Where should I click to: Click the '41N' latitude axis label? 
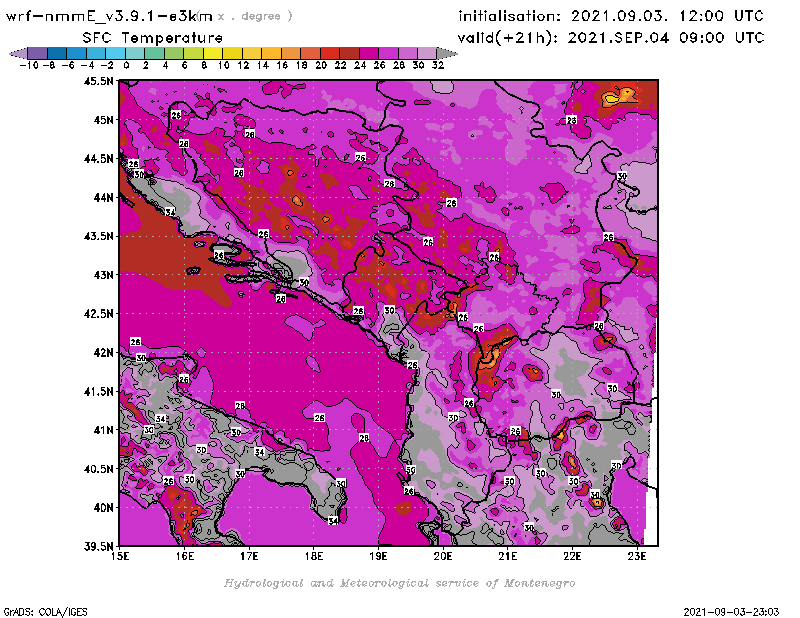pos(103,430)
